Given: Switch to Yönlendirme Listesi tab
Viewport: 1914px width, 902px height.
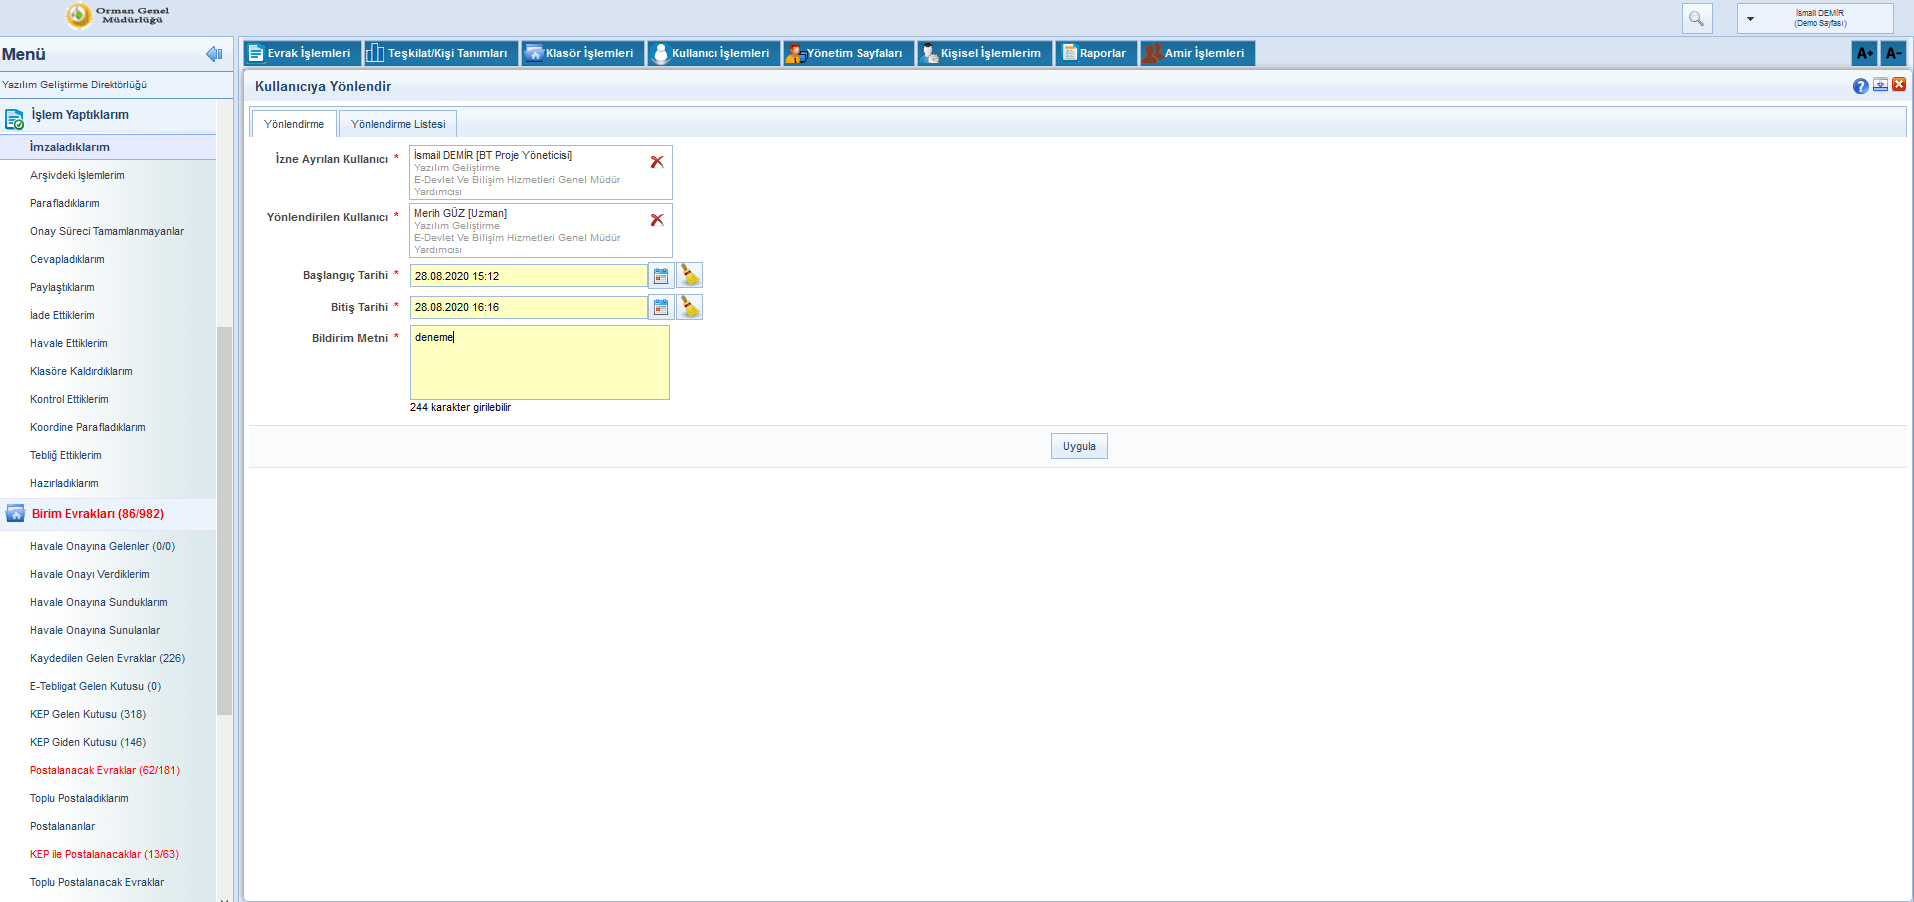Looking at the screenshot, I should [x=398, y=124].
